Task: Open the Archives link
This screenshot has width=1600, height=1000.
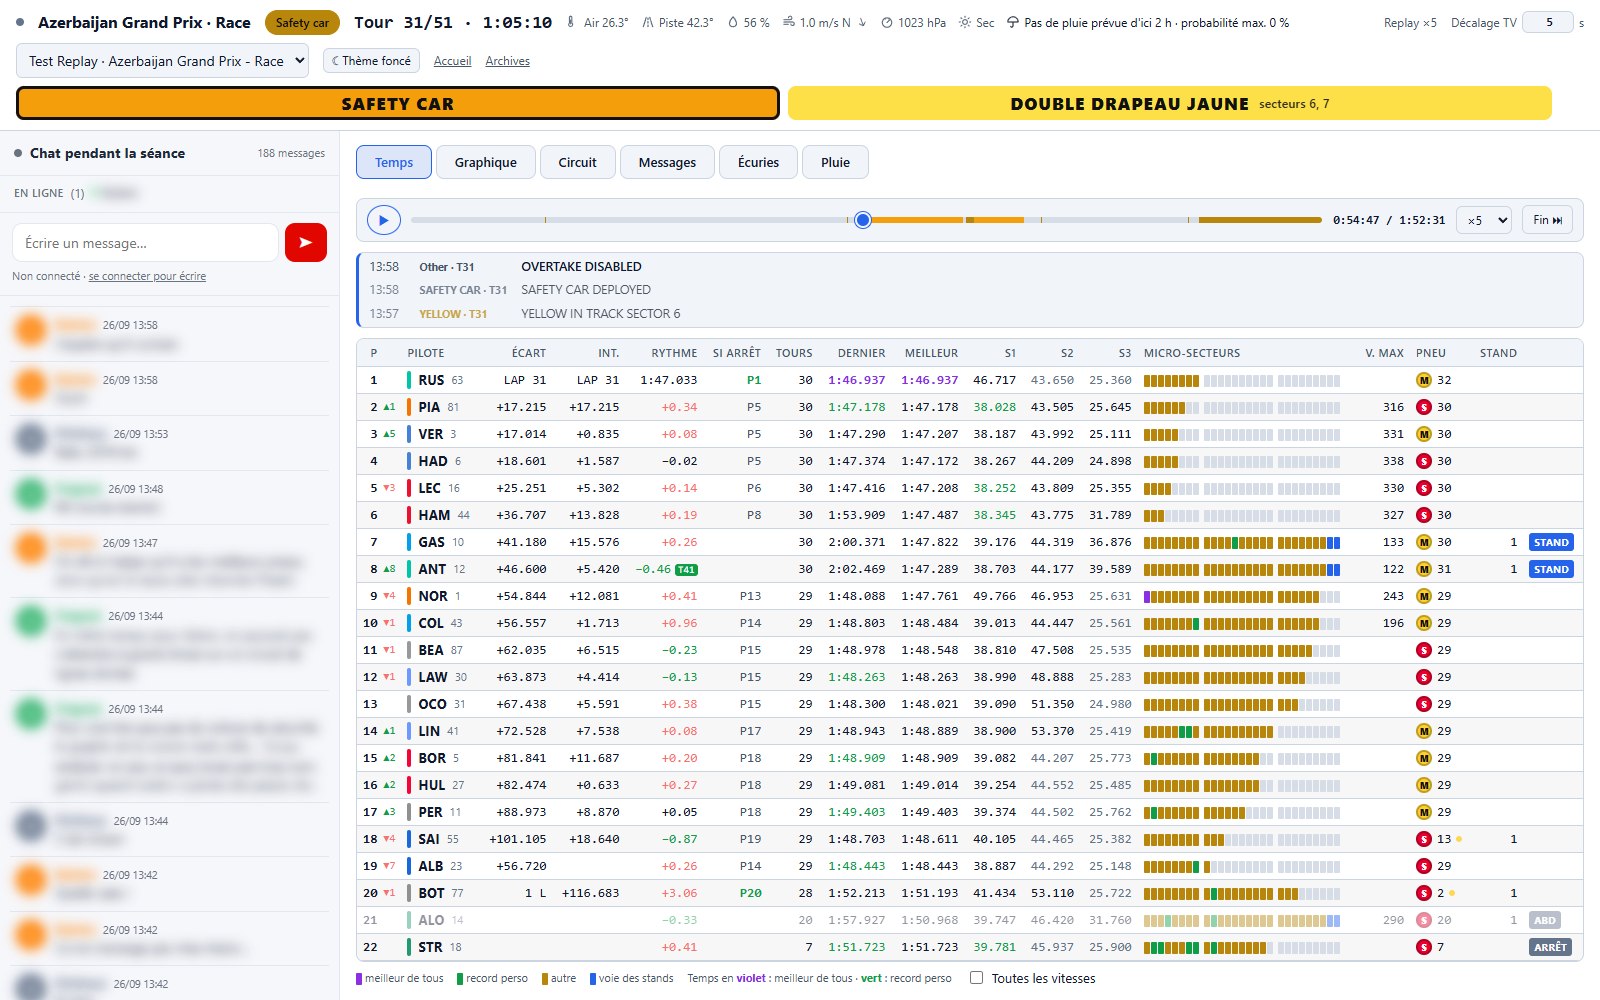Action: (x=508, y=61)
